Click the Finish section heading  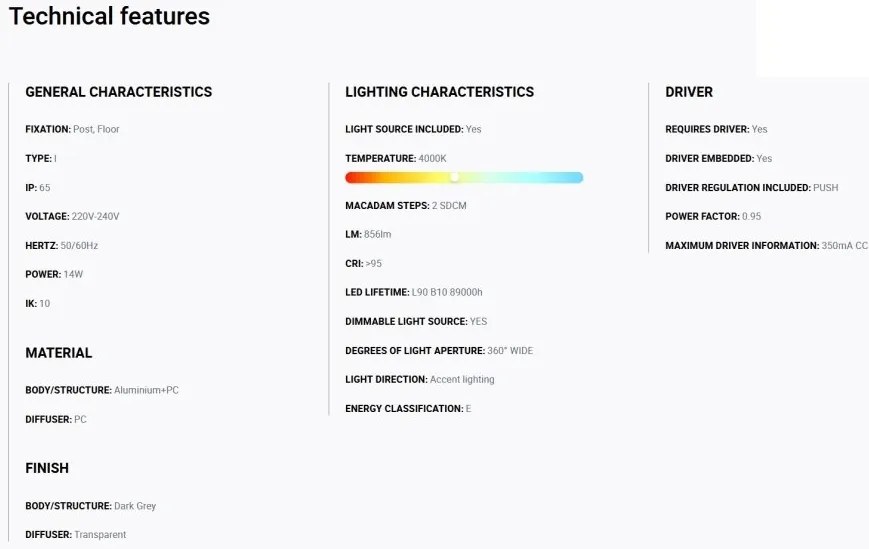tap(47, 468)
